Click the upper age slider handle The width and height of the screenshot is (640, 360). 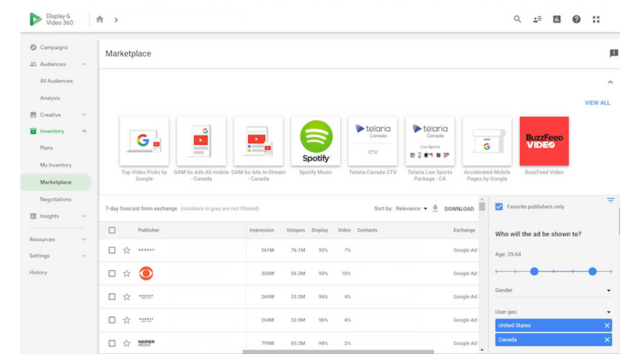pyautogui.click(x=592, y=271)
